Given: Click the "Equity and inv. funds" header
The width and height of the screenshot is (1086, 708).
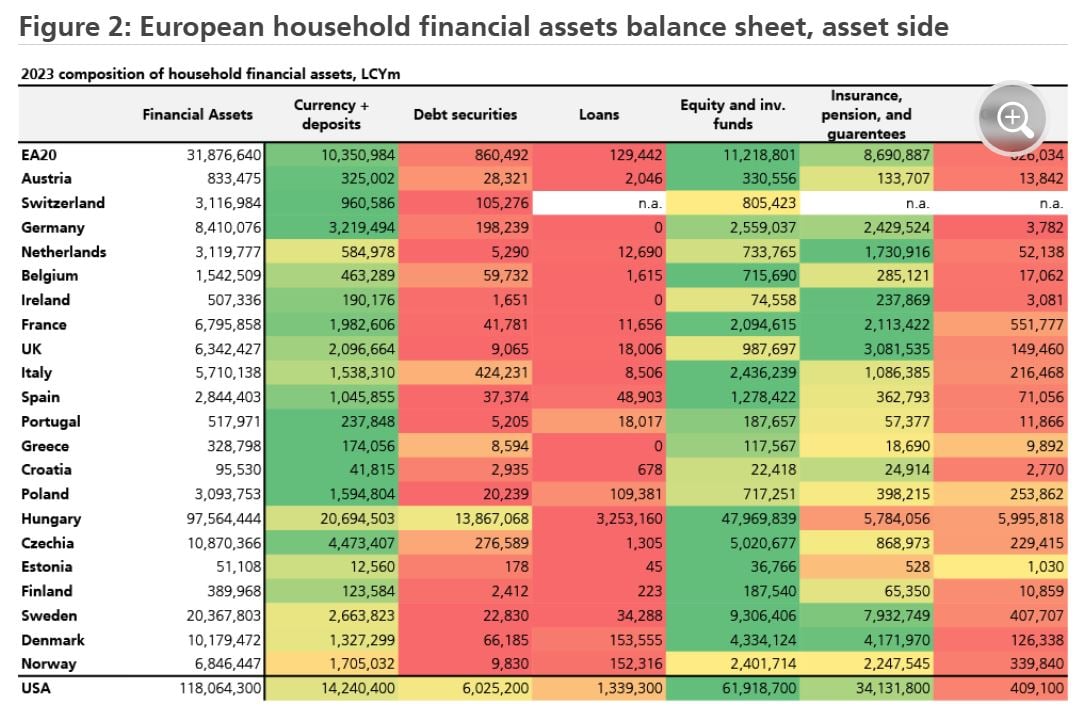Looking at the screenshot, I should click(x=733, y=114).
